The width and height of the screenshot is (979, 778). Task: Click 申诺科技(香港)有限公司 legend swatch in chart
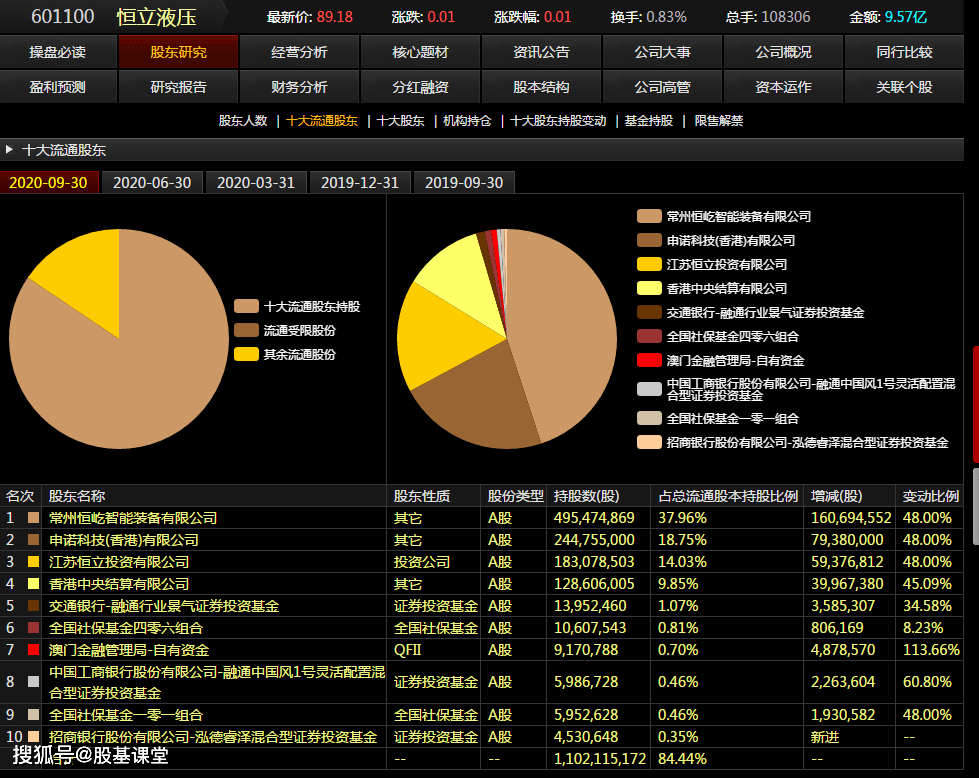pyautogui.click(x=649, y=240)
